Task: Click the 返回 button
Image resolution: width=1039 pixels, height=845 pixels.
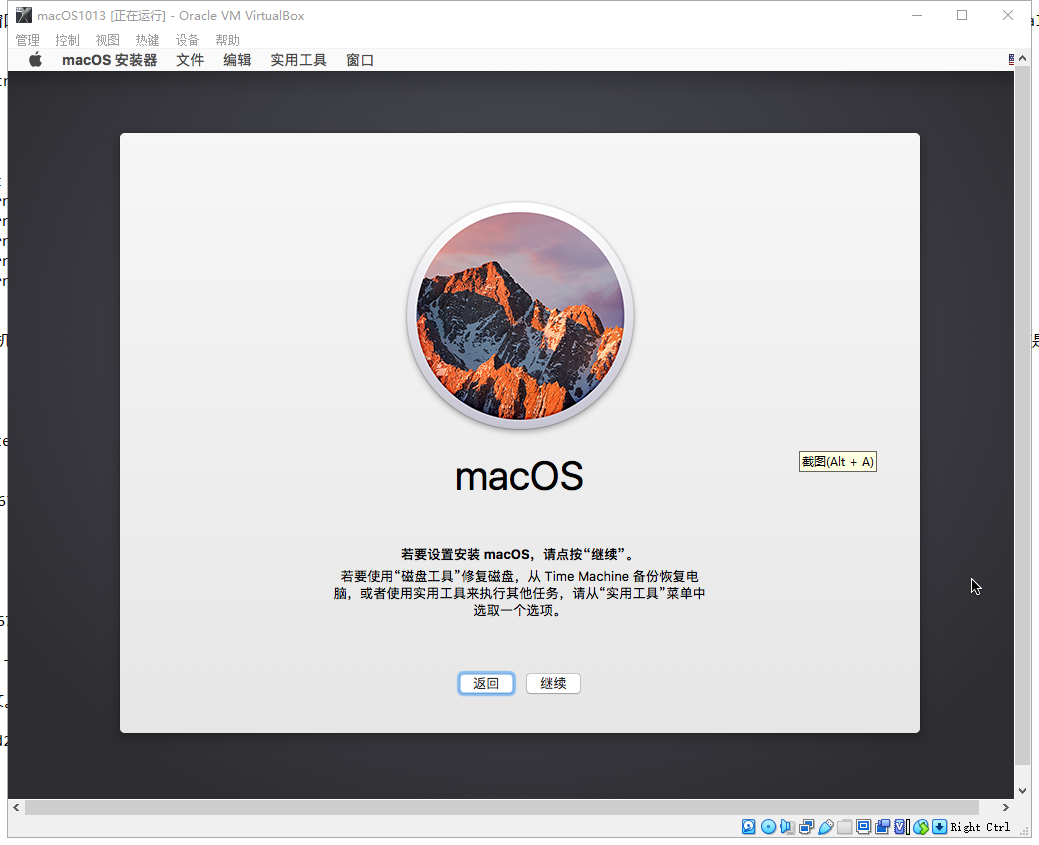Action: [486, 683]
